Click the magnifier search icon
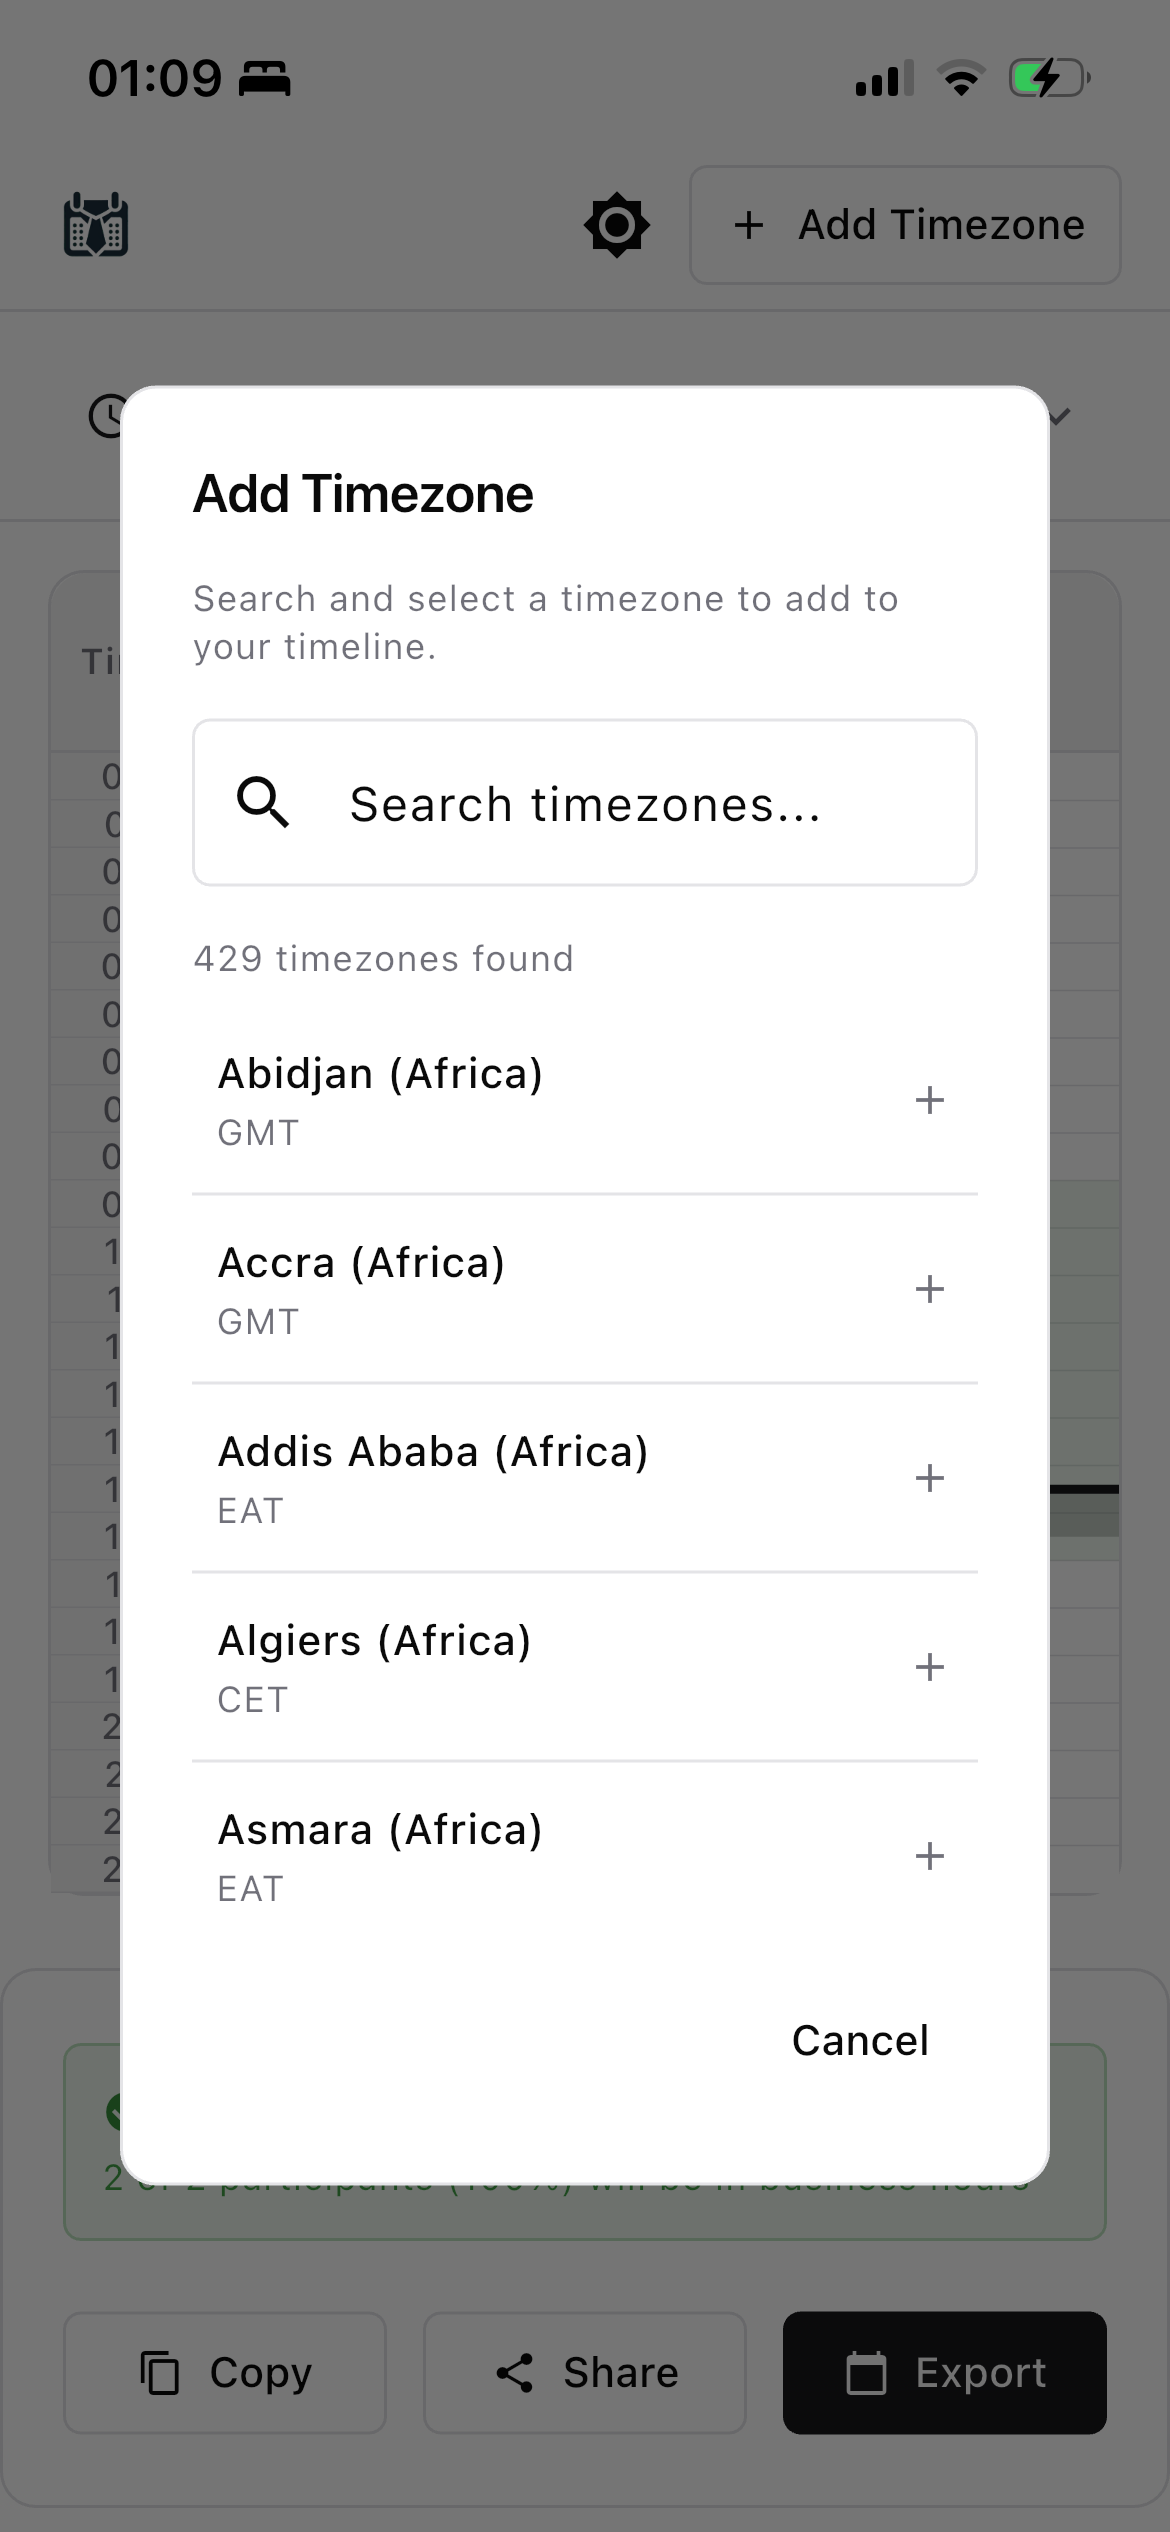 point(262,802)
